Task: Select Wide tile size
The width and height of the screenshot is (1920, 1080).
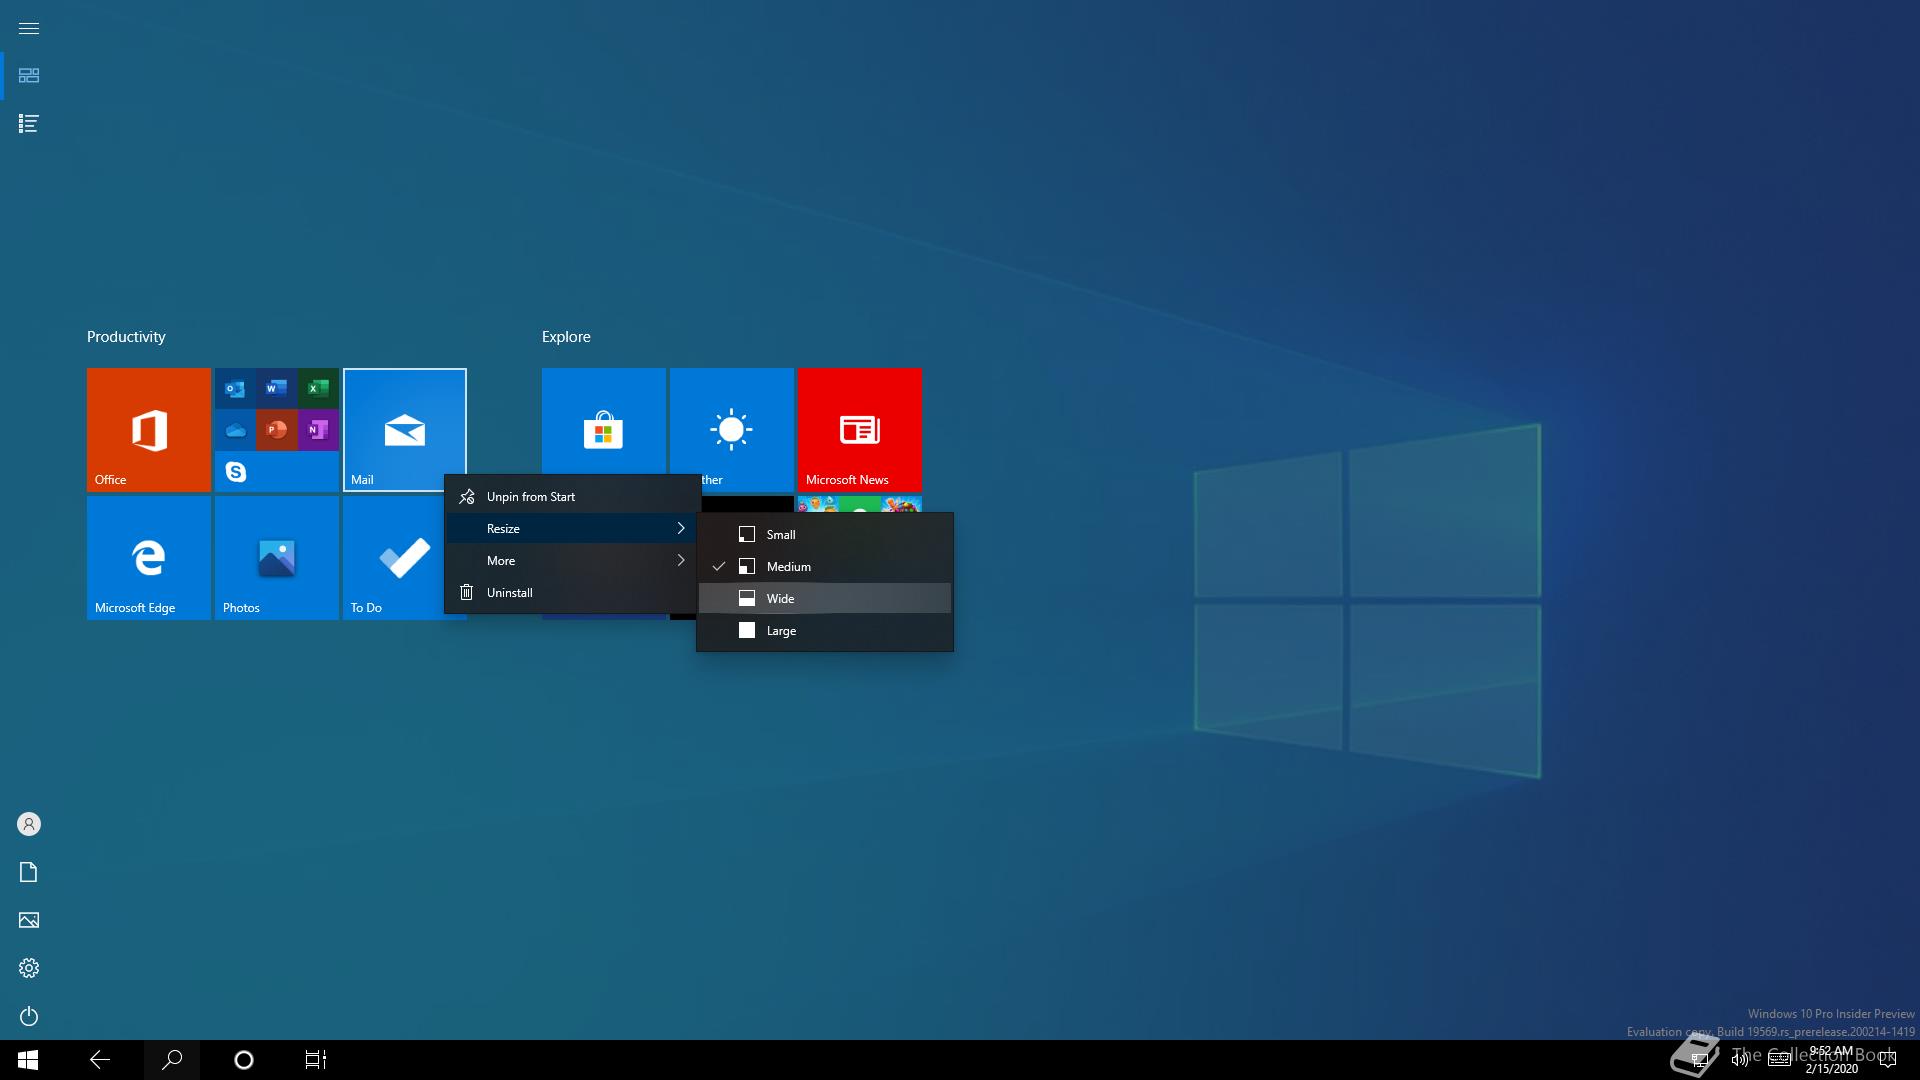Action: coord(825,599)
